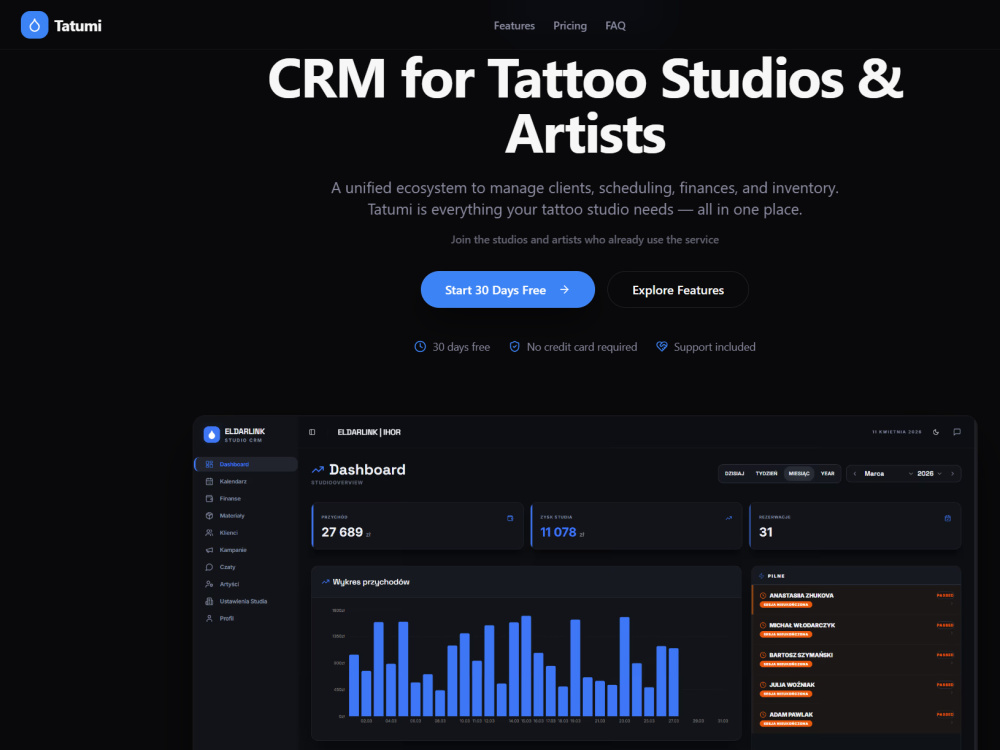Screen dimensions: 1000x750
Task: Click the clock icon beside Michał Włodarczyk
Action: coord(763,626)
